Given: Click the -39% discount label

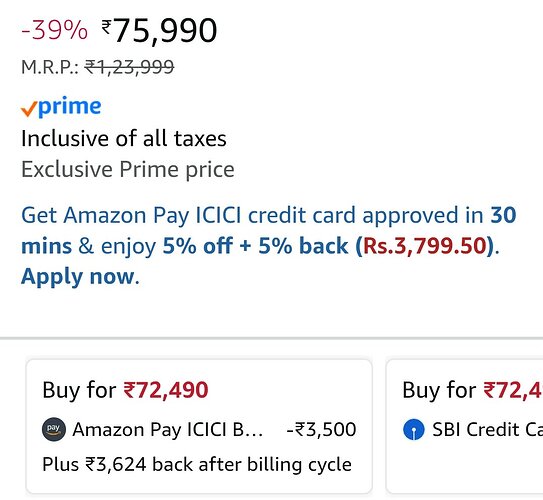Looking at the screenshot, I should (x=54, y=30).
